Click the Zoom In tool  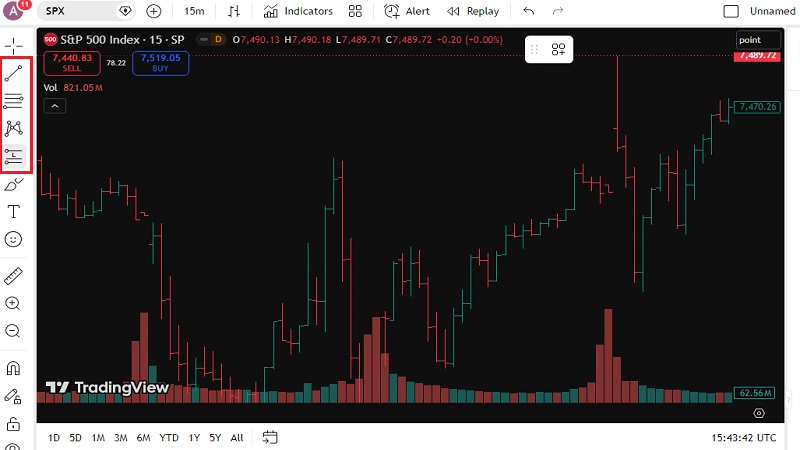click(13, 304)
